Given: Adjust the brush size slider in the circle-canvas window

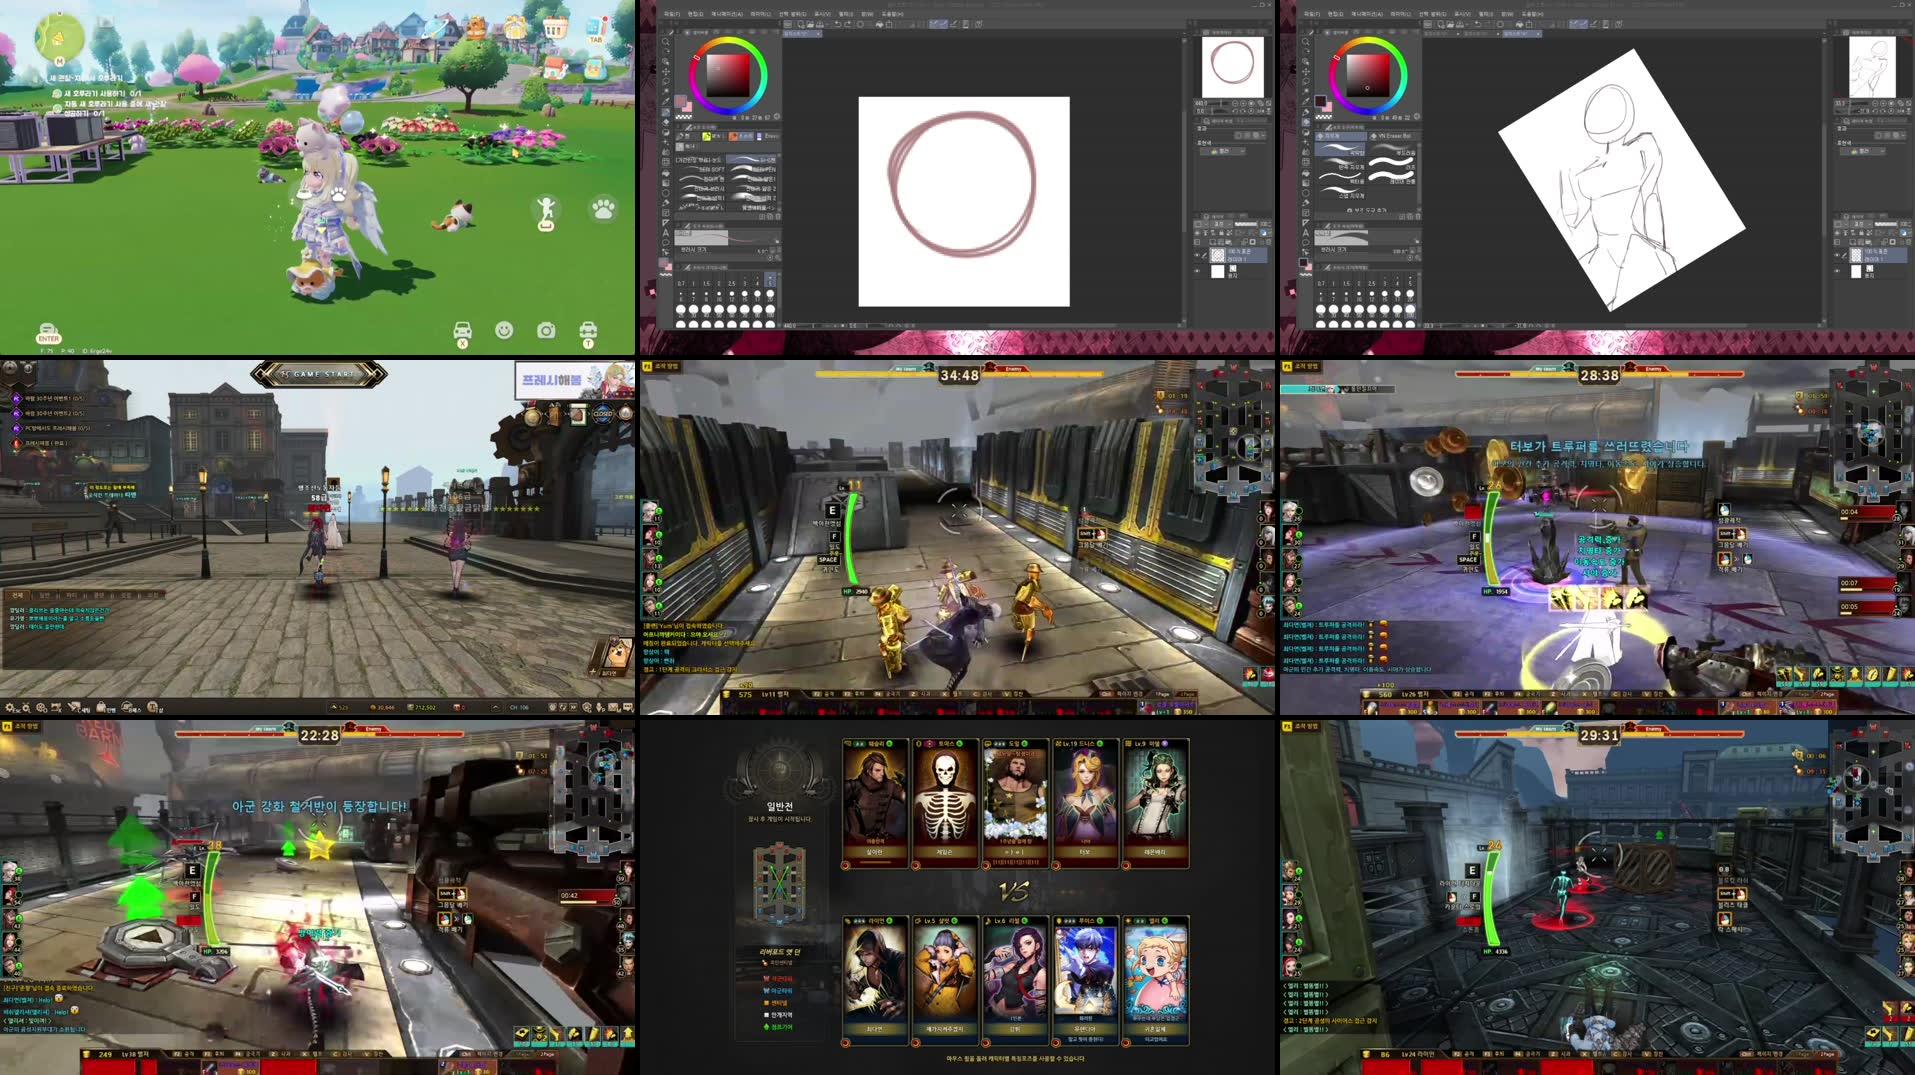Looking at the screenshot, I should coord(724,250).
